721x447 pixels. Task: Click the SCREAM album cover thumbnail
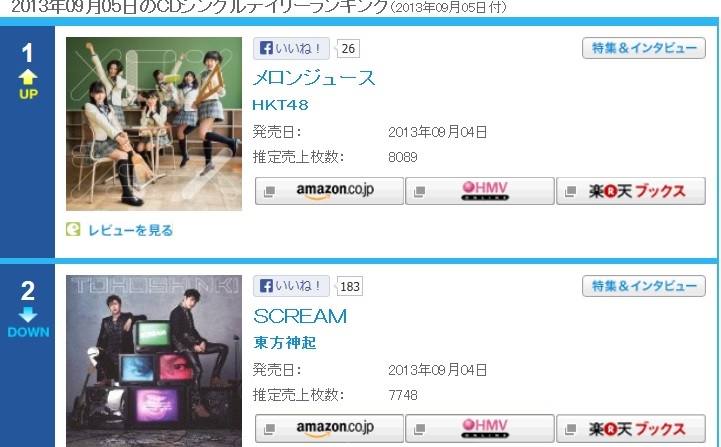[154, 361]
